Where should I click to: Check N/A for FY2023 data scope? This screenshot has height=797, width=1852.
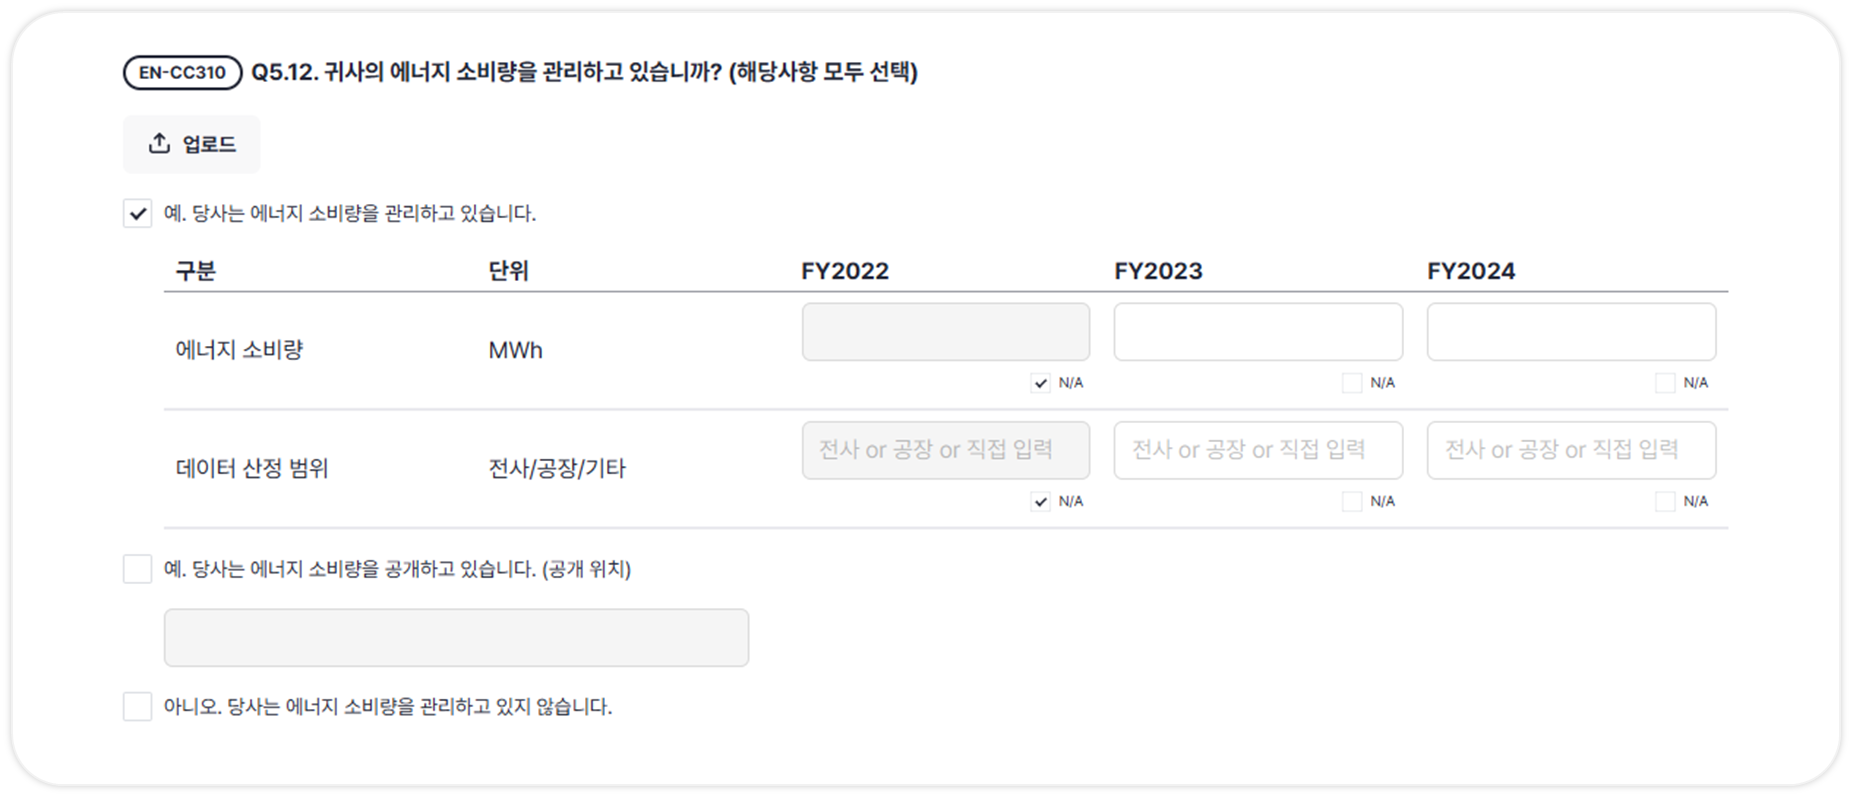point(1352,501)
